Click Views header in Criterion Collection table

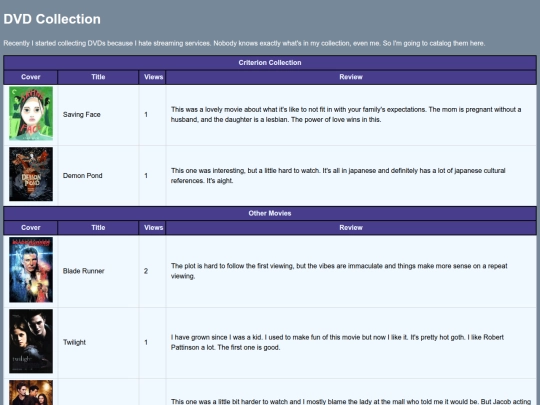coord(153,77)
